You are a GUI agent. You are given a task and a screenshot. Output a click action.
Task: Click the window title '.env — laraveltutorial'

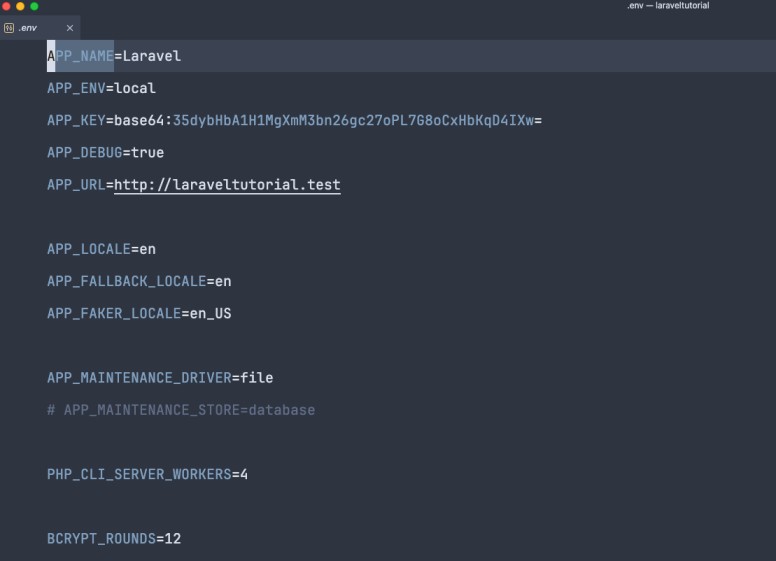[668, 6]
